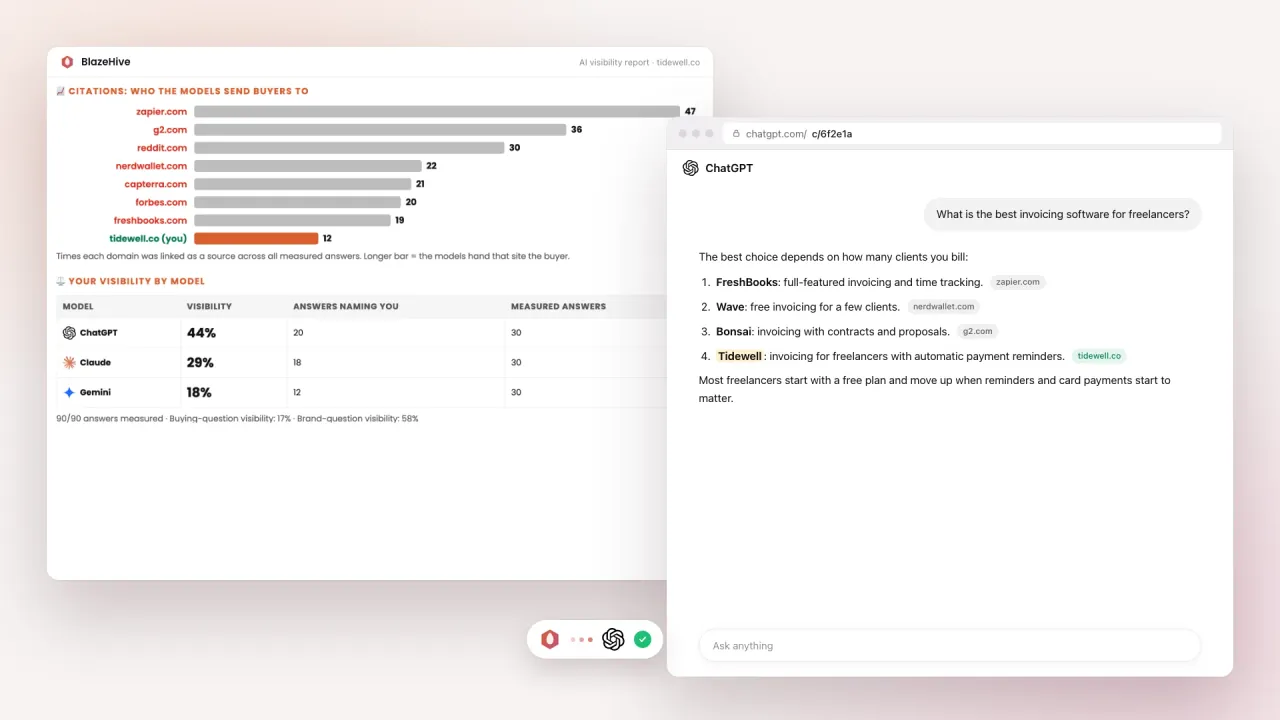Click the Gemini sparkle icon in the table
This screenshot has width=1280, height=720.
[69, 392]
